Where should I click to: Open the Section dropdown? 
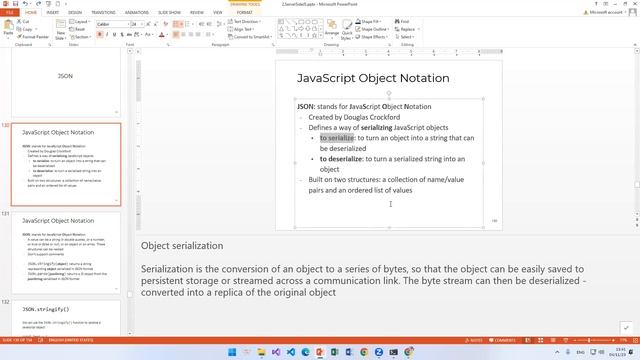coord(80,37)
